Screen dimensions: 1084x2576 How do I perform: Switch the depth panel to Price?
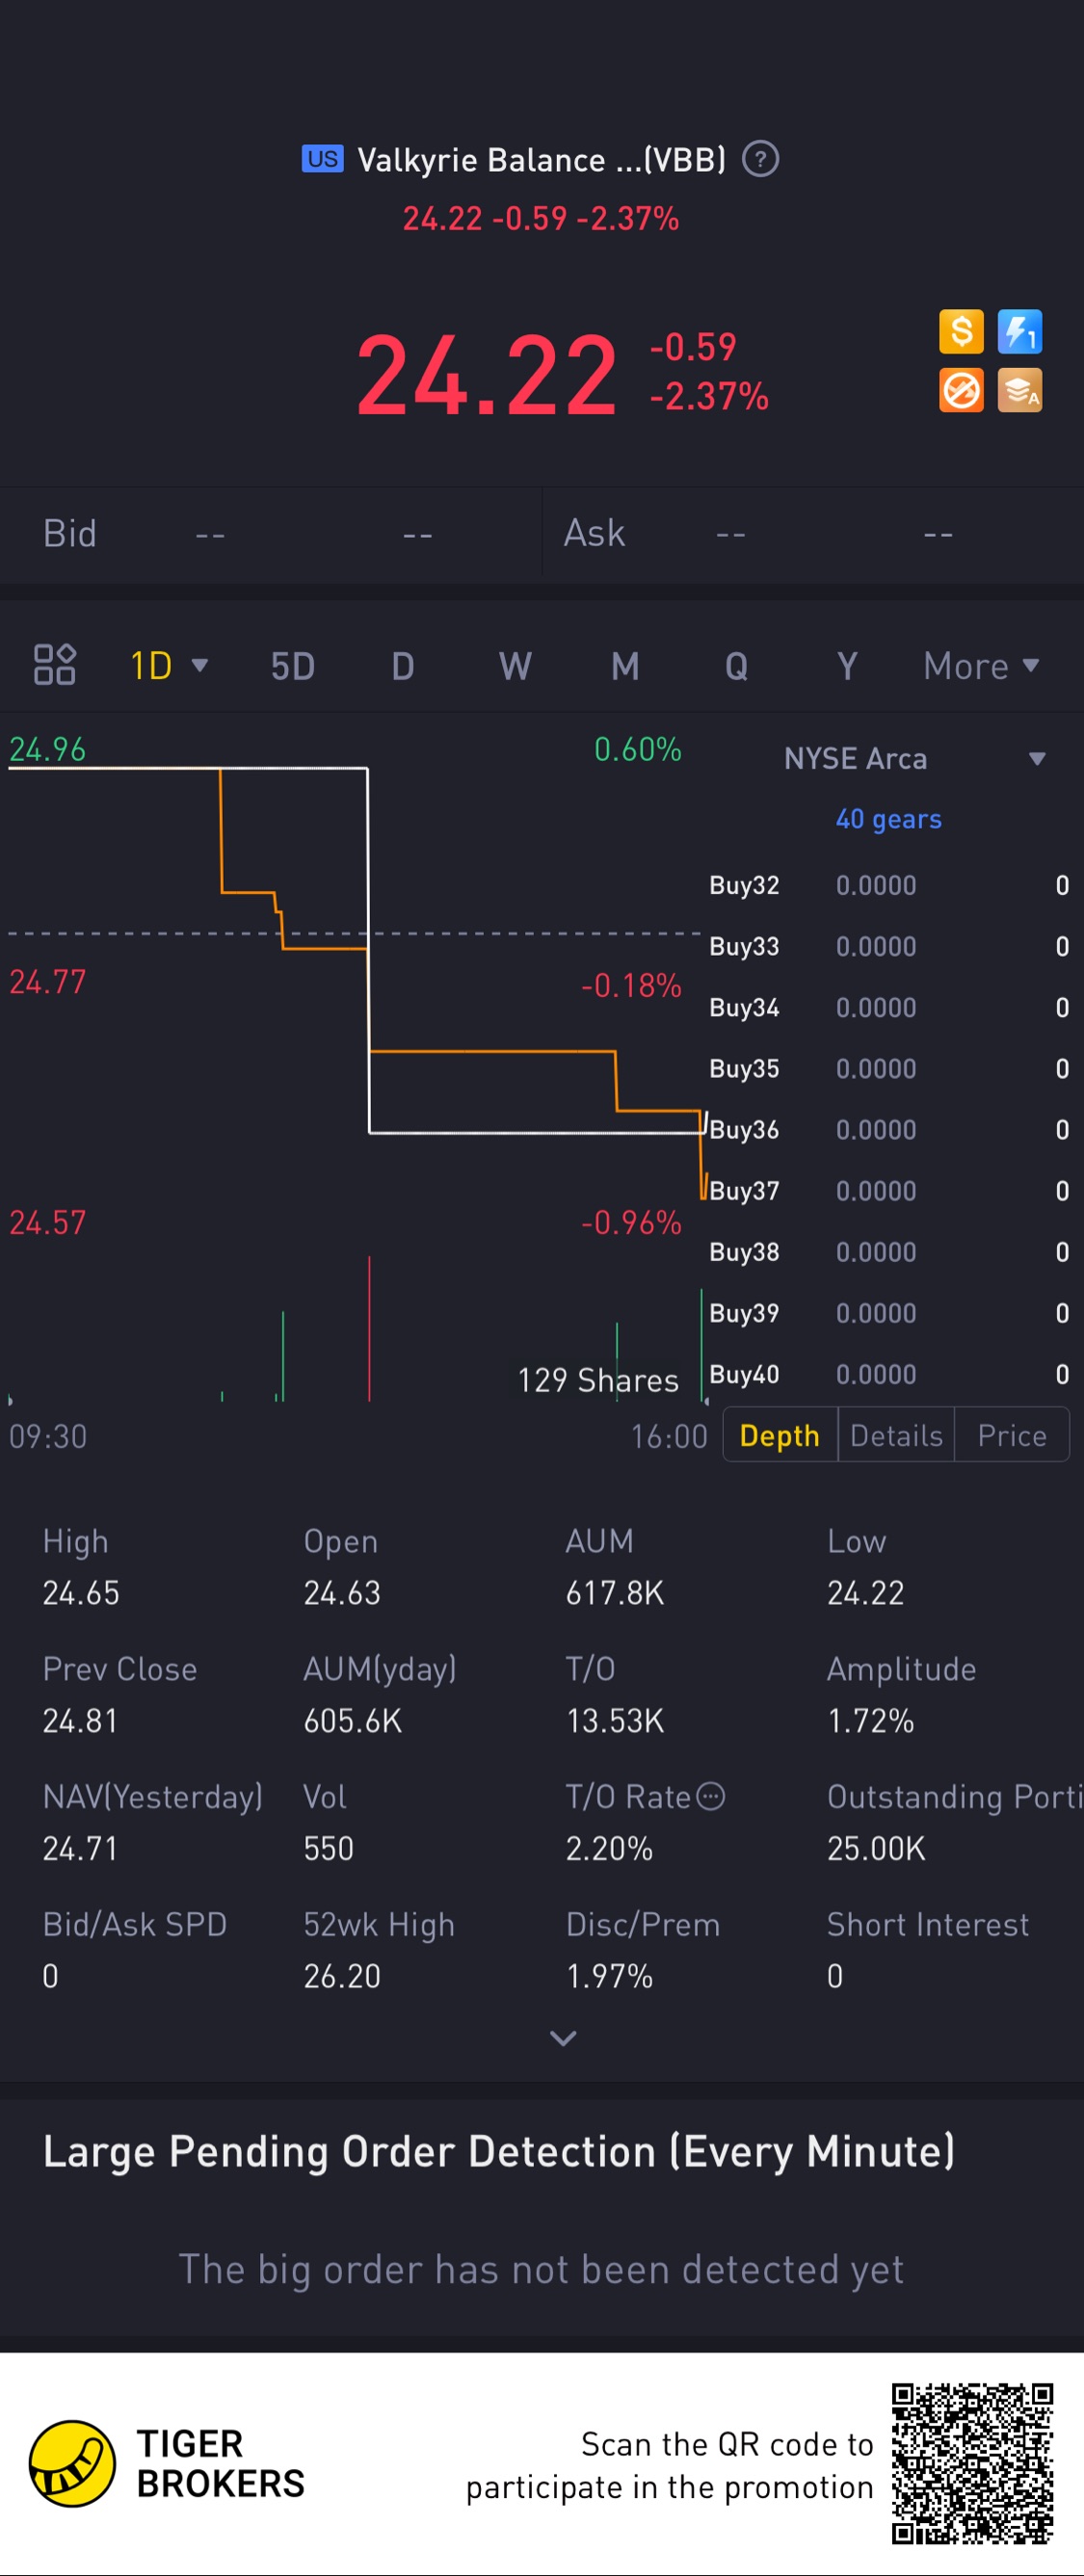click(x=1012, y=1435)
